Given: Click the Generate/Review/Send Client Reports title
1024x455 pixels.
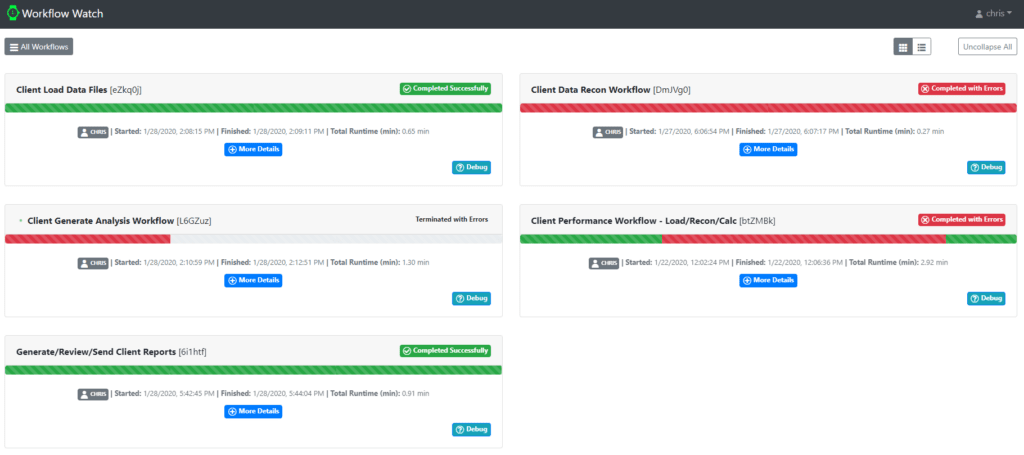Looking at the screenshot, I should 96,351.
